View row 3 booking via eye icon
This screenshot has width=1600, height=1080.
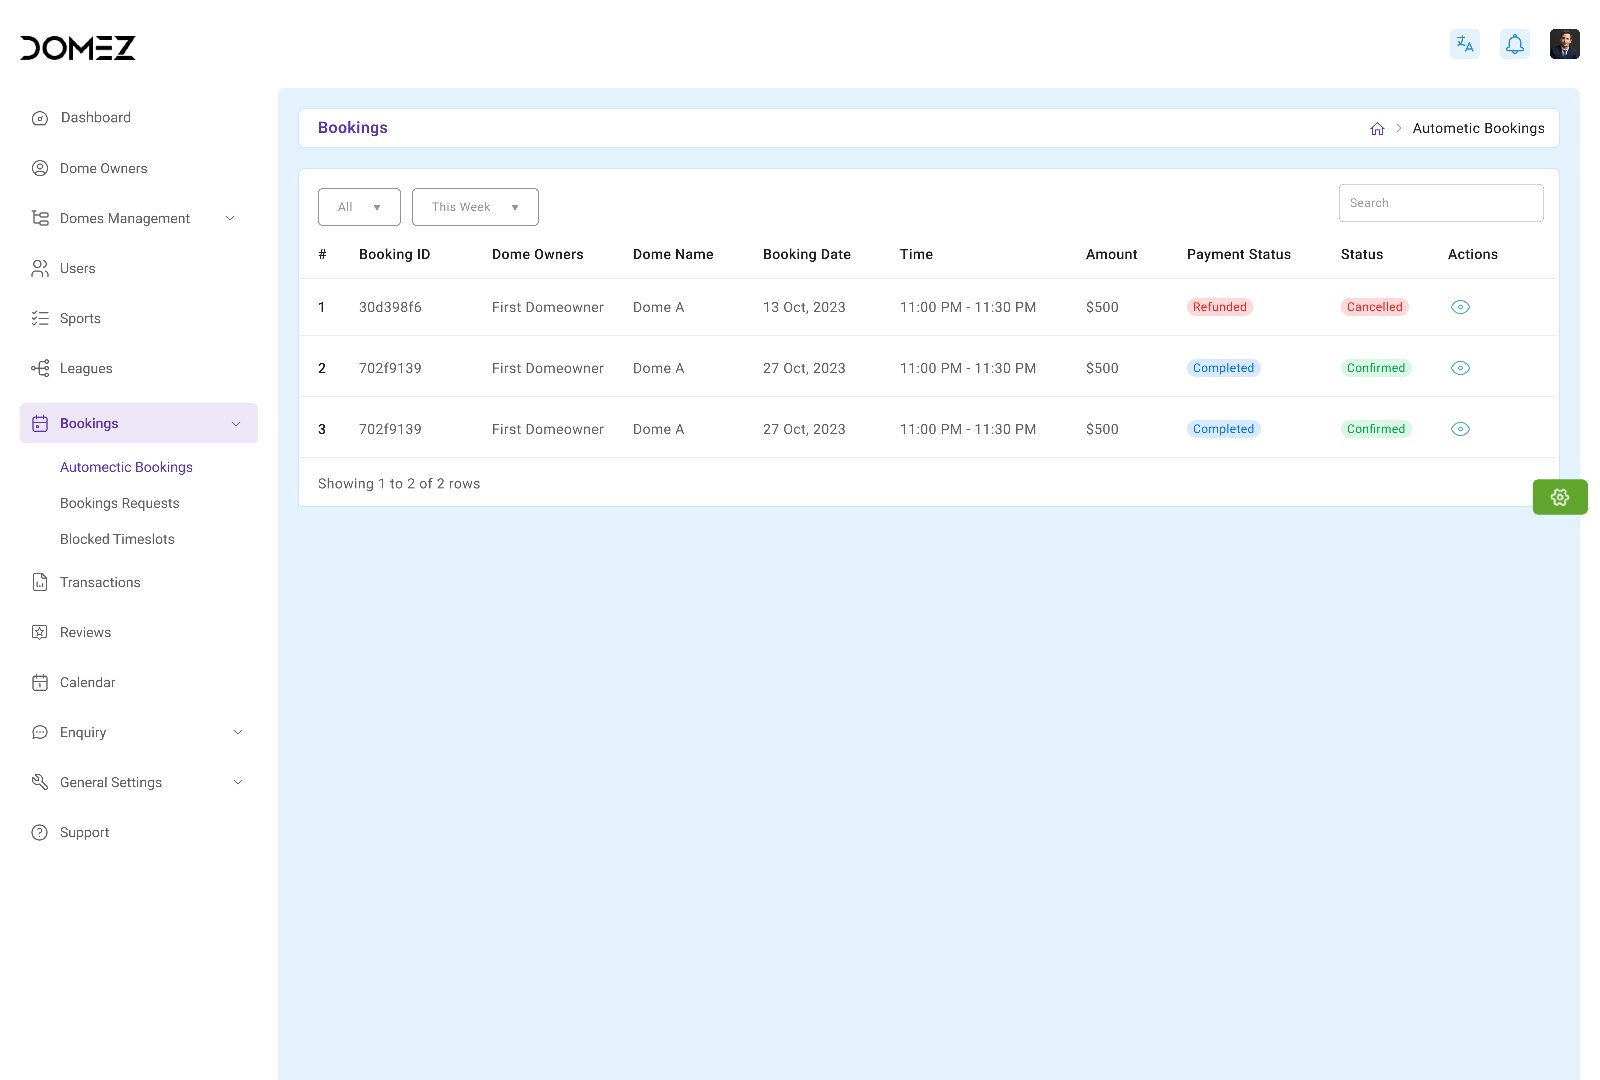pyautogui.click(x=1460, y=429)
